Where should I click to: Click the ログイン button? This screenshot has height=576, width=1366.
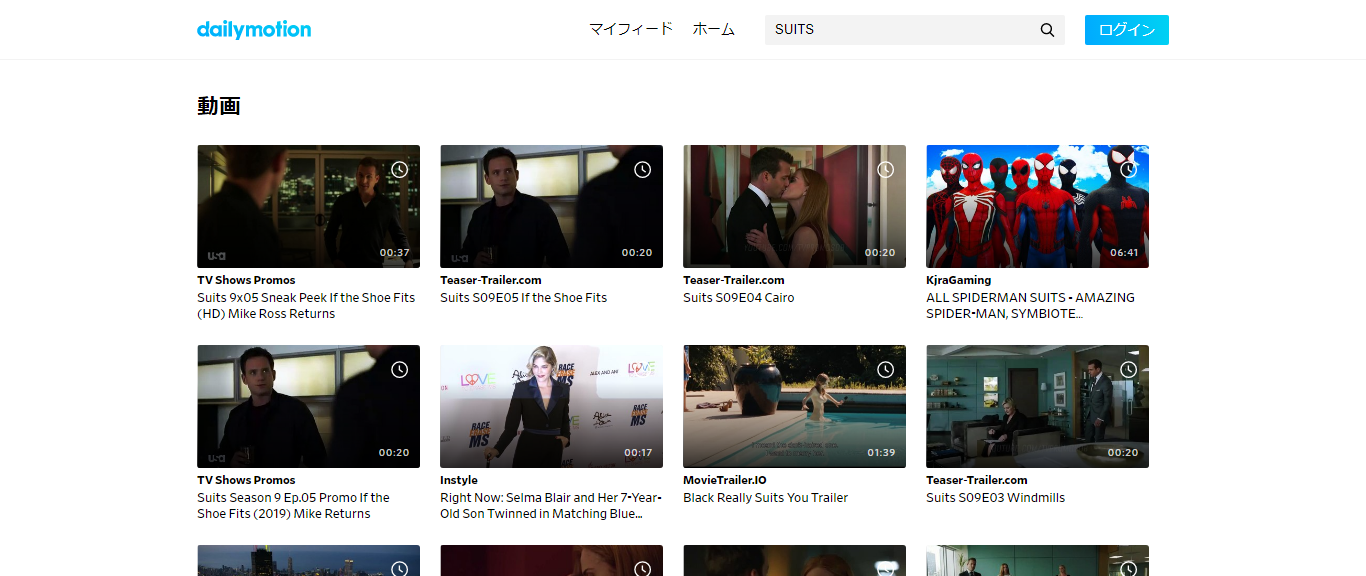tap(1127, 30)
